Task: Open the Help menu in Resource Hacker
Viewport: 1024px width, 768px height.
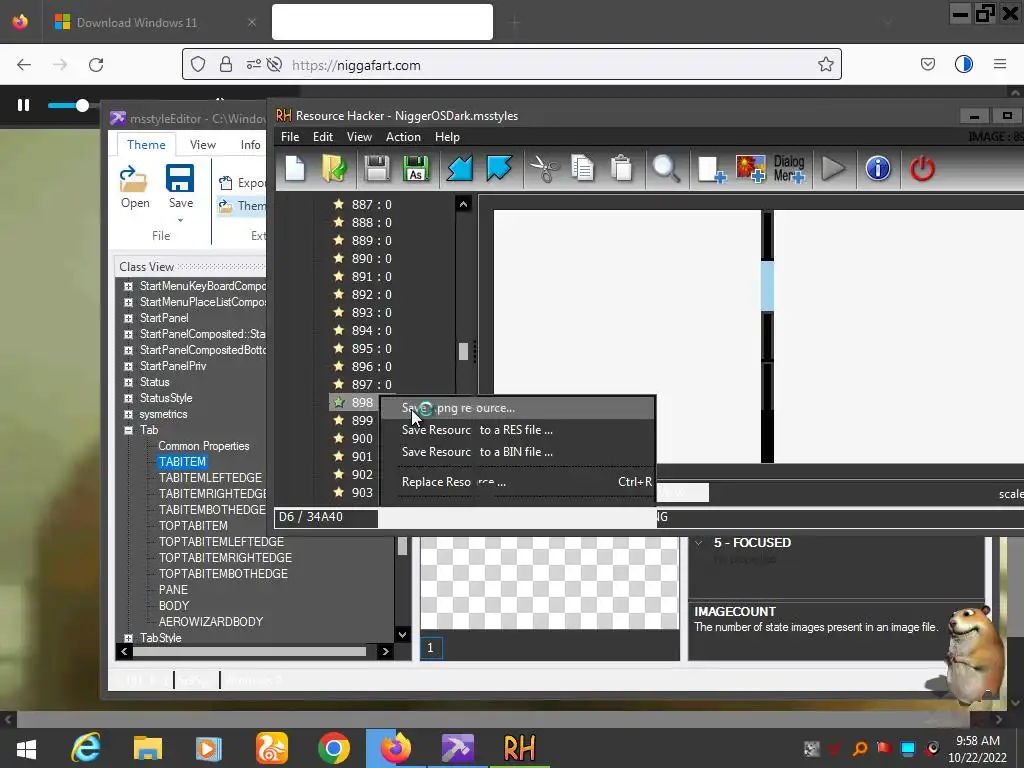Action: [x=447, y=136]
